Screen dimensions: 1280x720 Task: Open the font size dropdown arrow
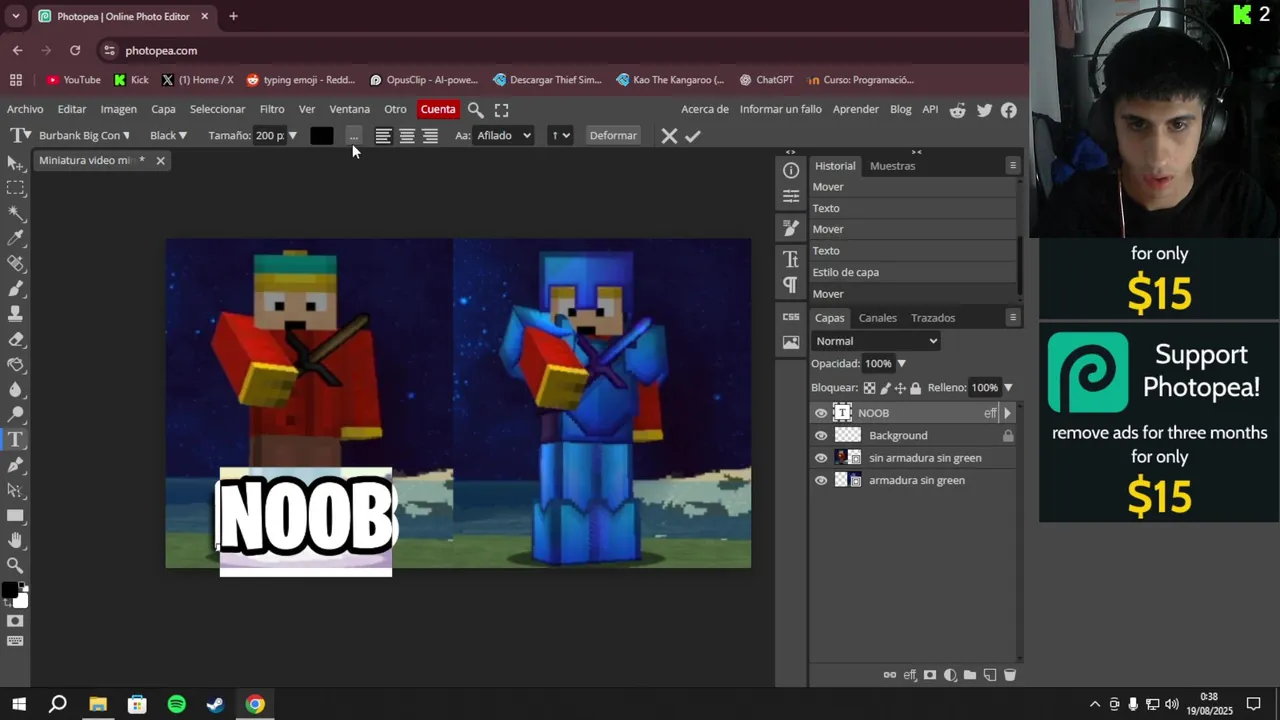point(292,136)
